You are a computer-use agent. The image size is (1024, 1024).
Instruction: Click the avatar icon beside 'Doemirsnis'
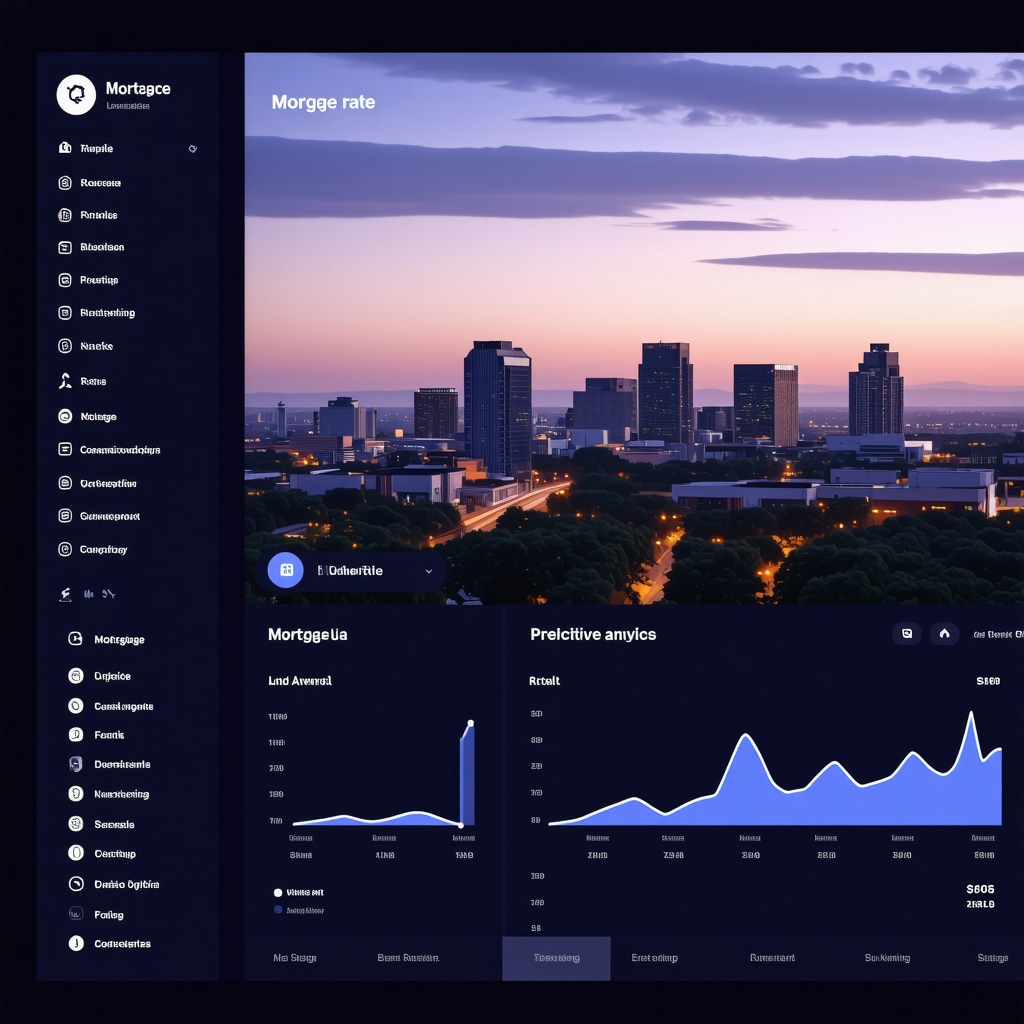[x=76, y=764]
